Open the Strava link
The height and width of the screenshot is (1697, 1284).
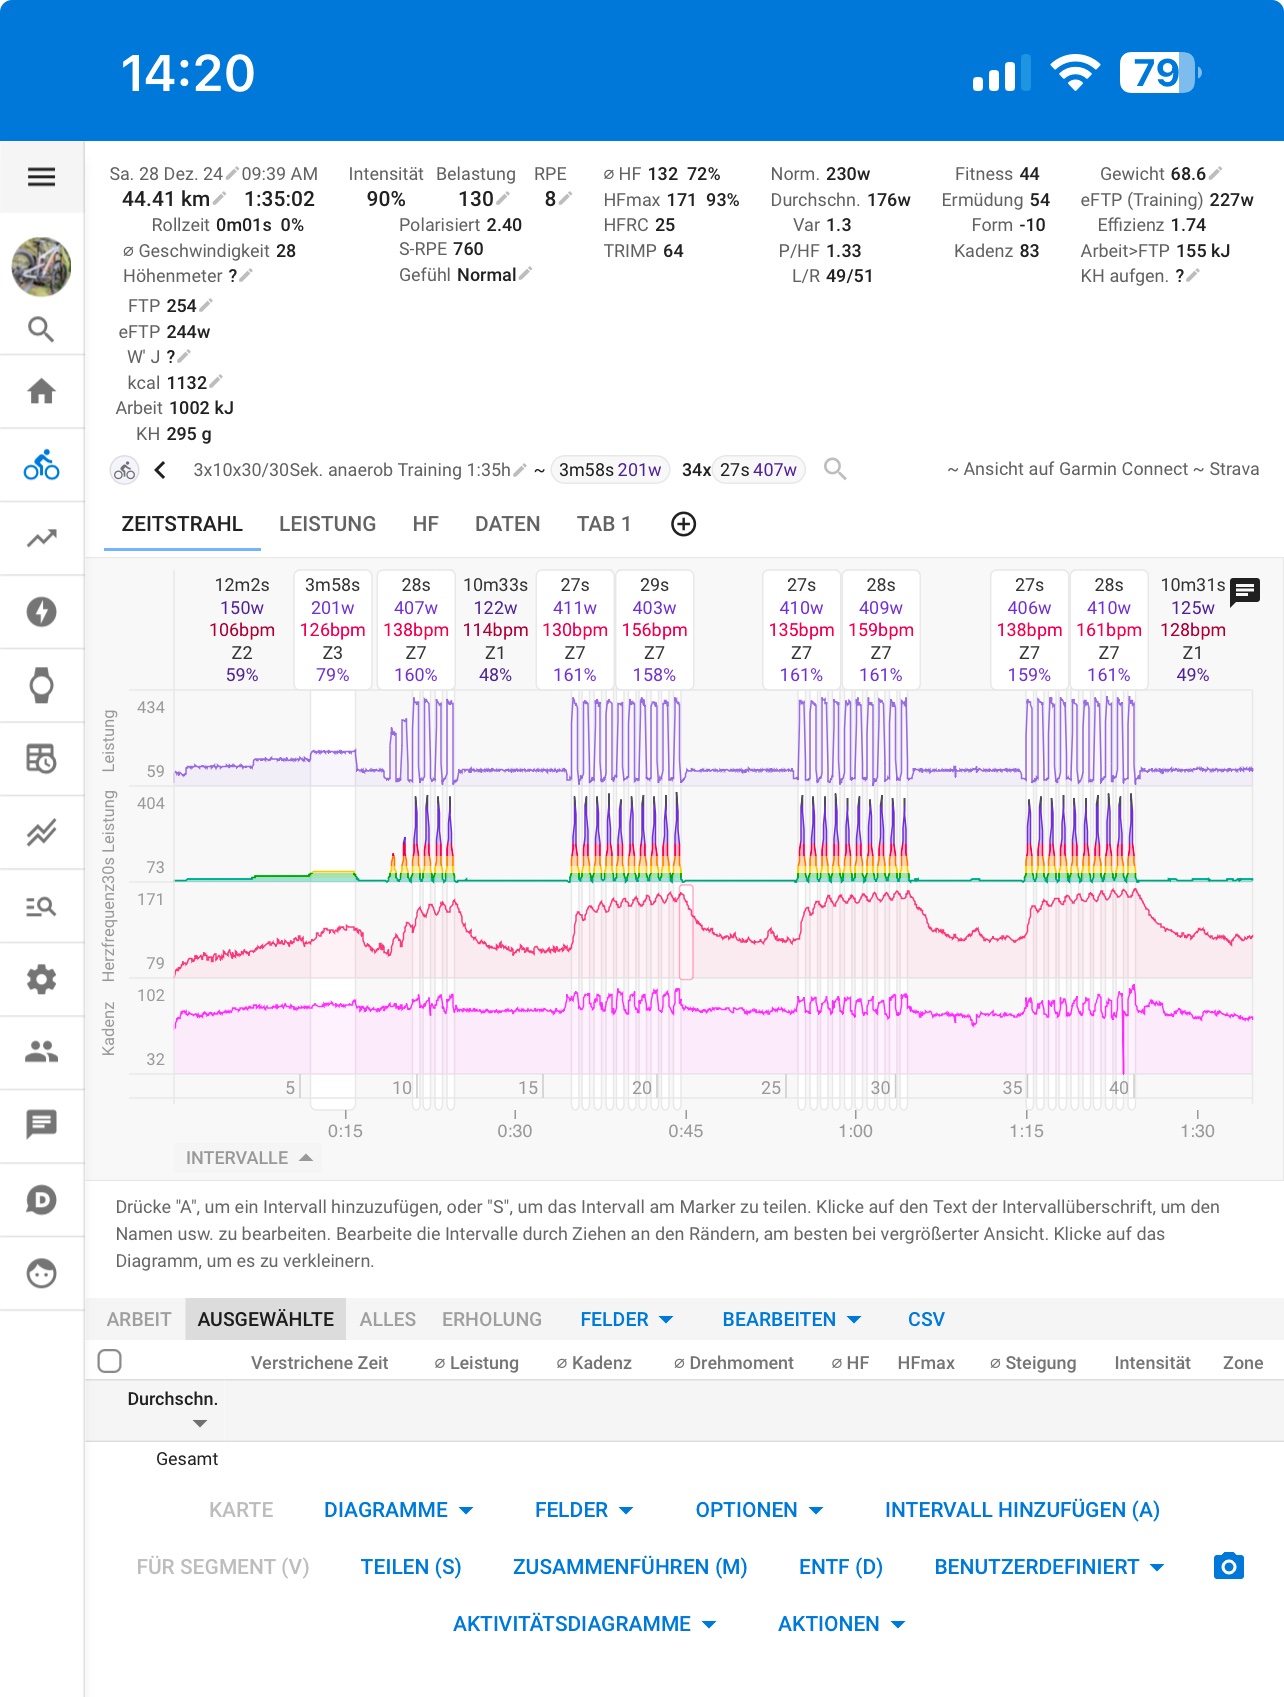click(1234, 469)
